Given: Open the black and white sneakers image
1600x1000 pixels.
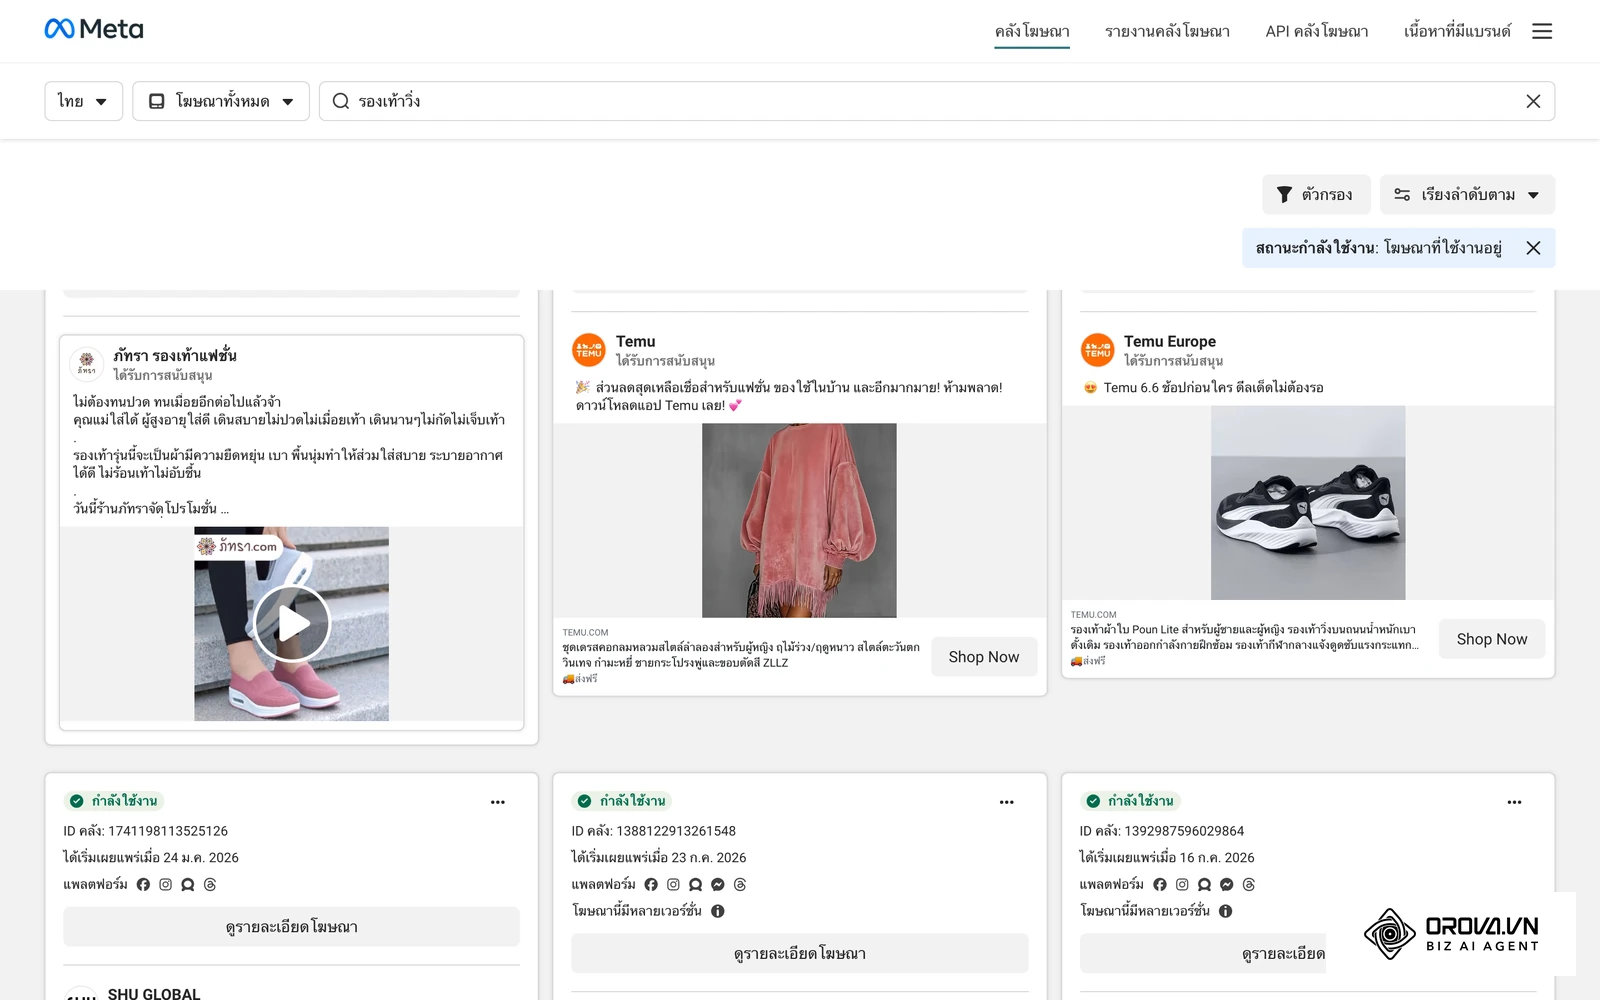Looking at the screenshot, I should [1308, 503].
